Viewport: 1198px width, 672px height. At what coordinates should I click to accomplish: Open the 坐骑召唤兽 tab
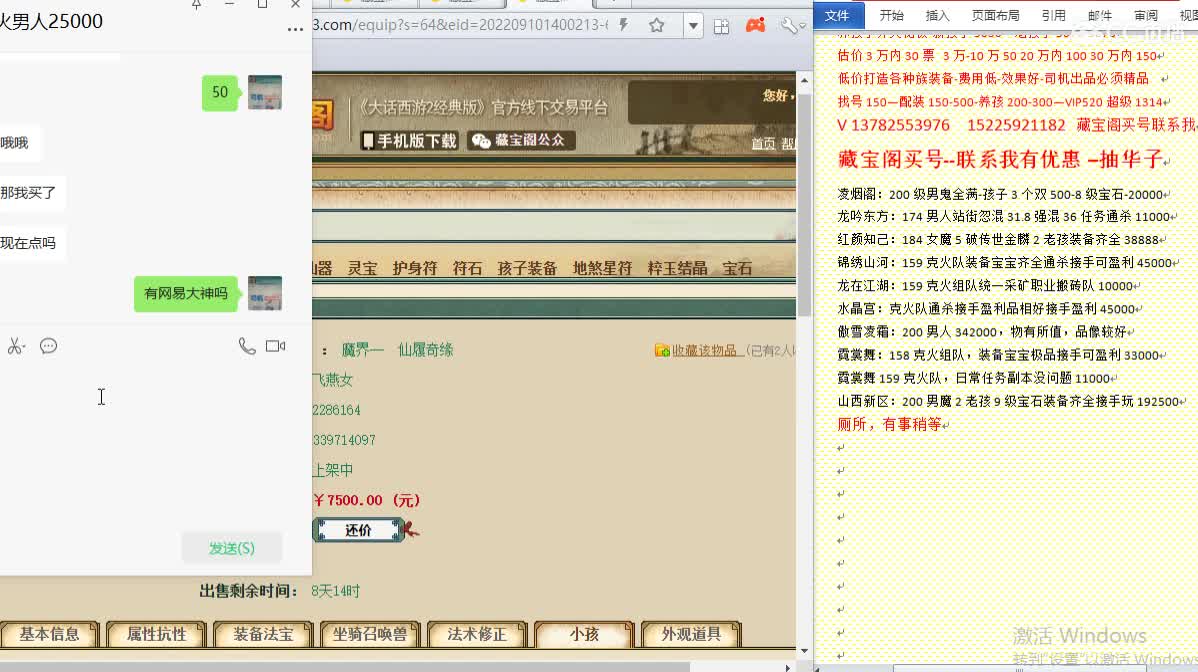pos(371,634)
